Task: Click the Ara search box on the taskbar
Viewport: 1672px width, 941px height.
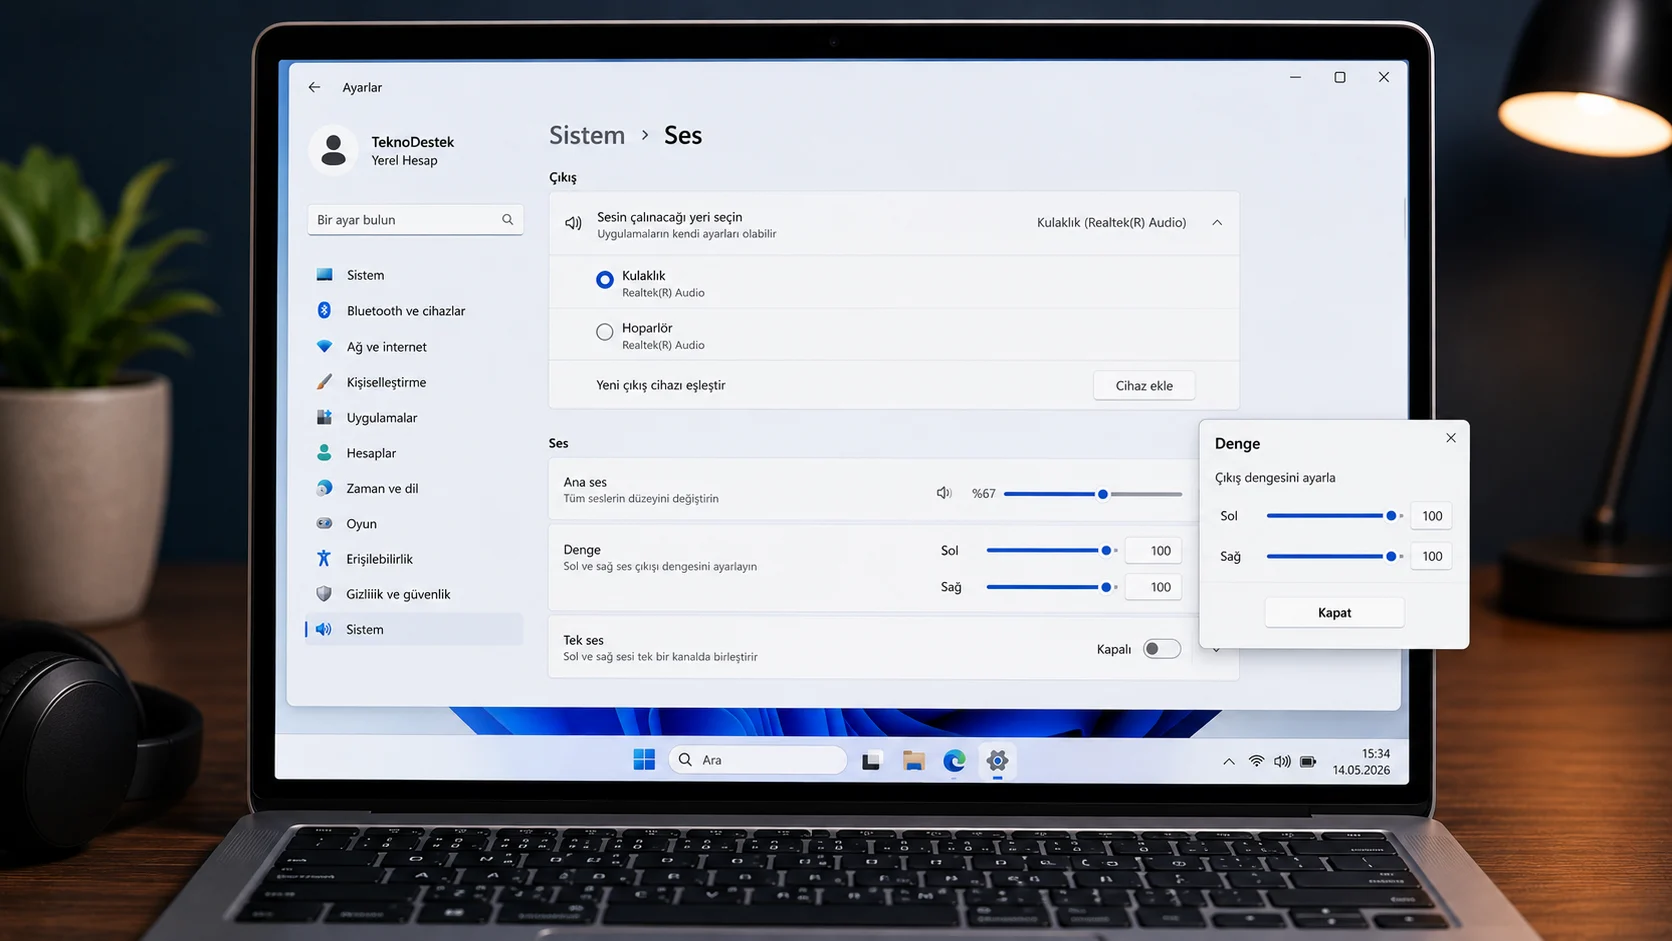Action: [x=757, y=760]
